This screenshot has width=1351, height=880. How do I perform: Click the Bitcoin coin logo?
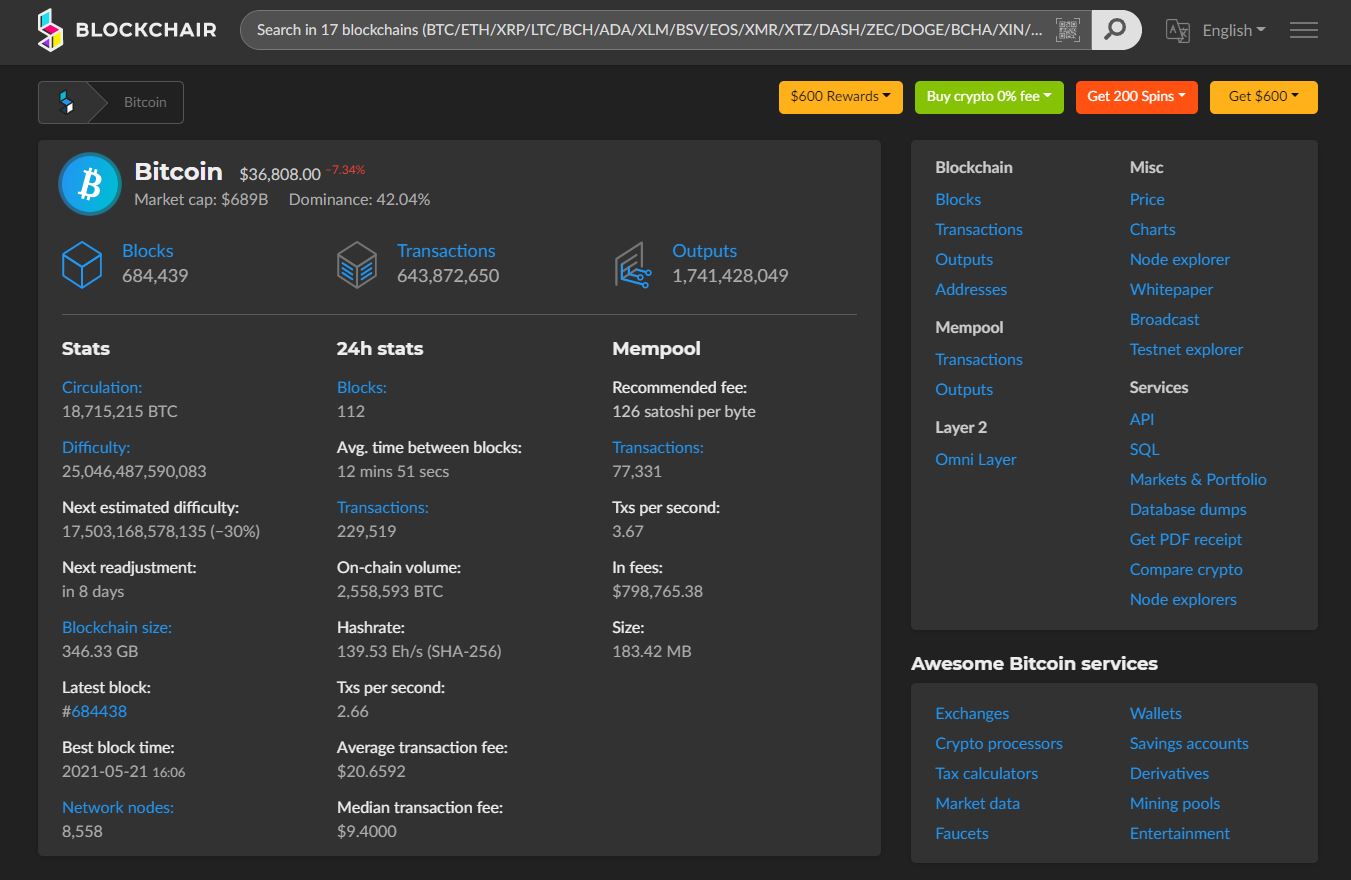pyautogui.click(x=90, y=184)
